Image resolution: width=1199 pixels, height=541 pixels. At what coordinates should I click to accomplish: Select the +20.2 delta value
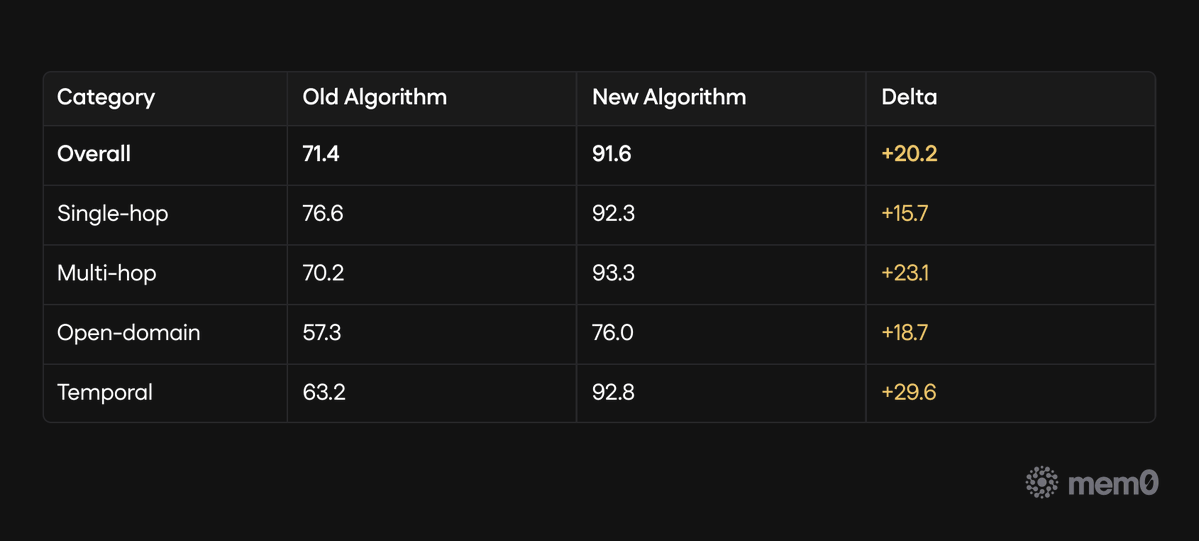909,154
